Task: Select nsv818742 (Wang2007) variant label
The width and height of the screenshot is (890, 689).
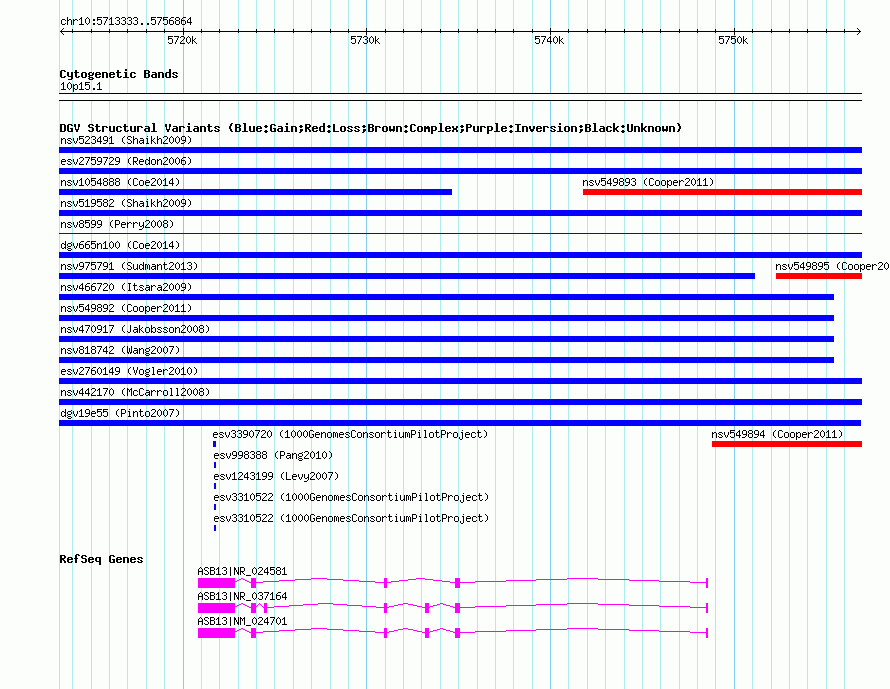Action: click(120, 350)
